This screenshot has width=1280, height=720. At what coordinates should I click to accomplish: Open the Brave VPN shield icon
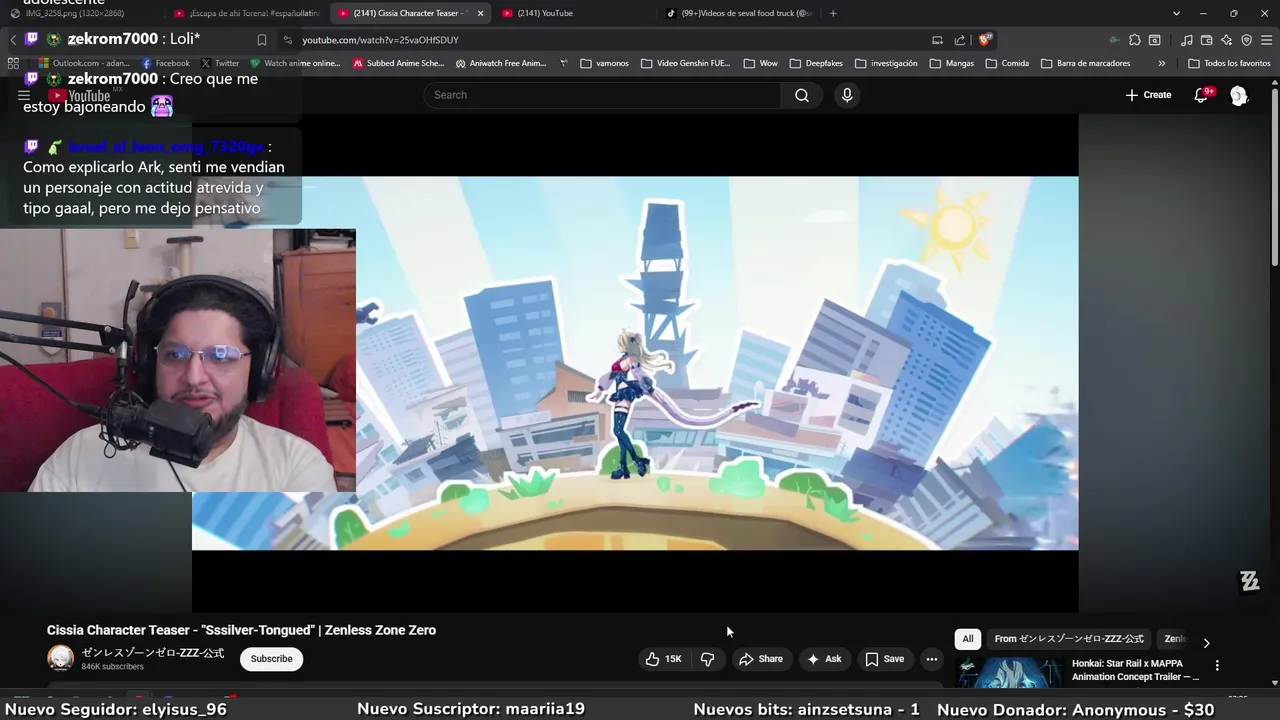1247,40
